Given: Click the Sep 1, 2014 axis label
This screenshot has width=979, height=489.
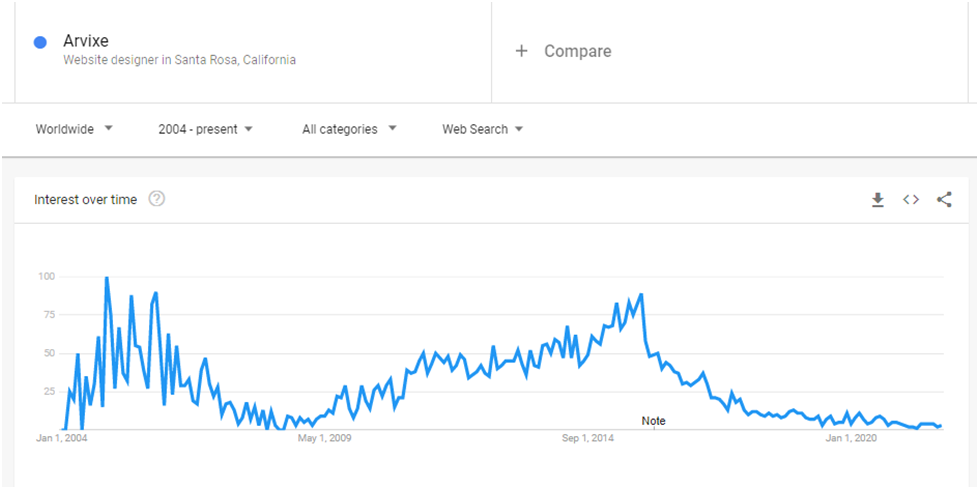Looking at the screenshot, I should [588, 438].
